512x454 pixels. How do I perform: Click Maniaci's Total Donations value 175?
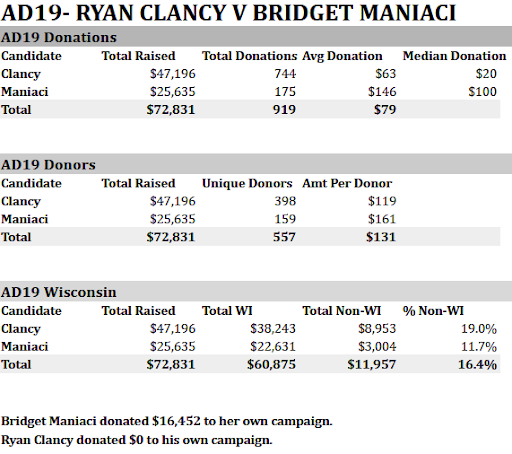[285, 92]
